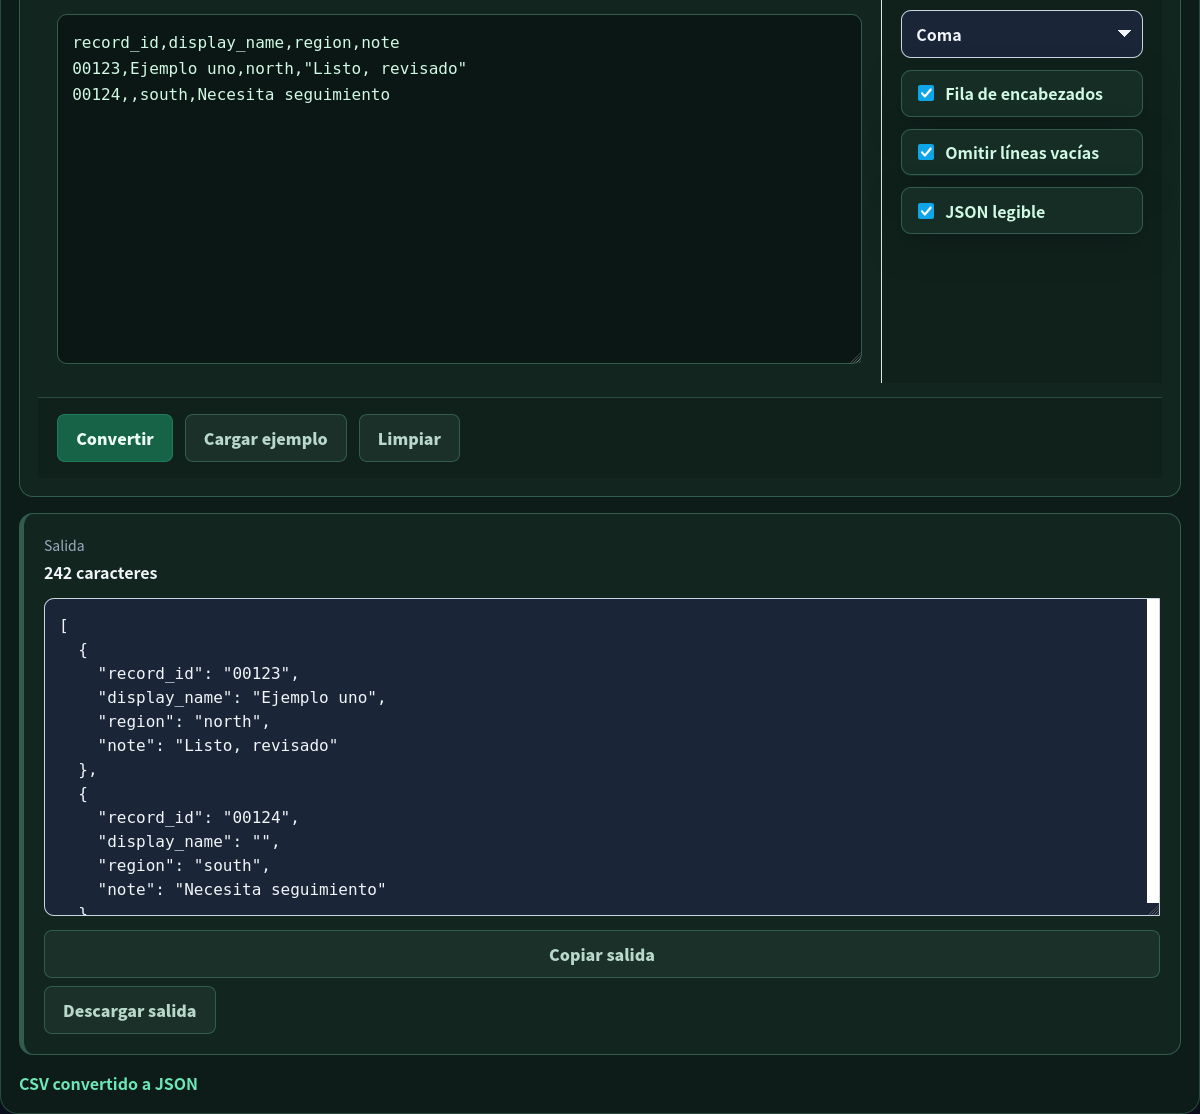Click the output area's vertical scrollbar
The image size is (1200, 1114).
[1154, 750]
